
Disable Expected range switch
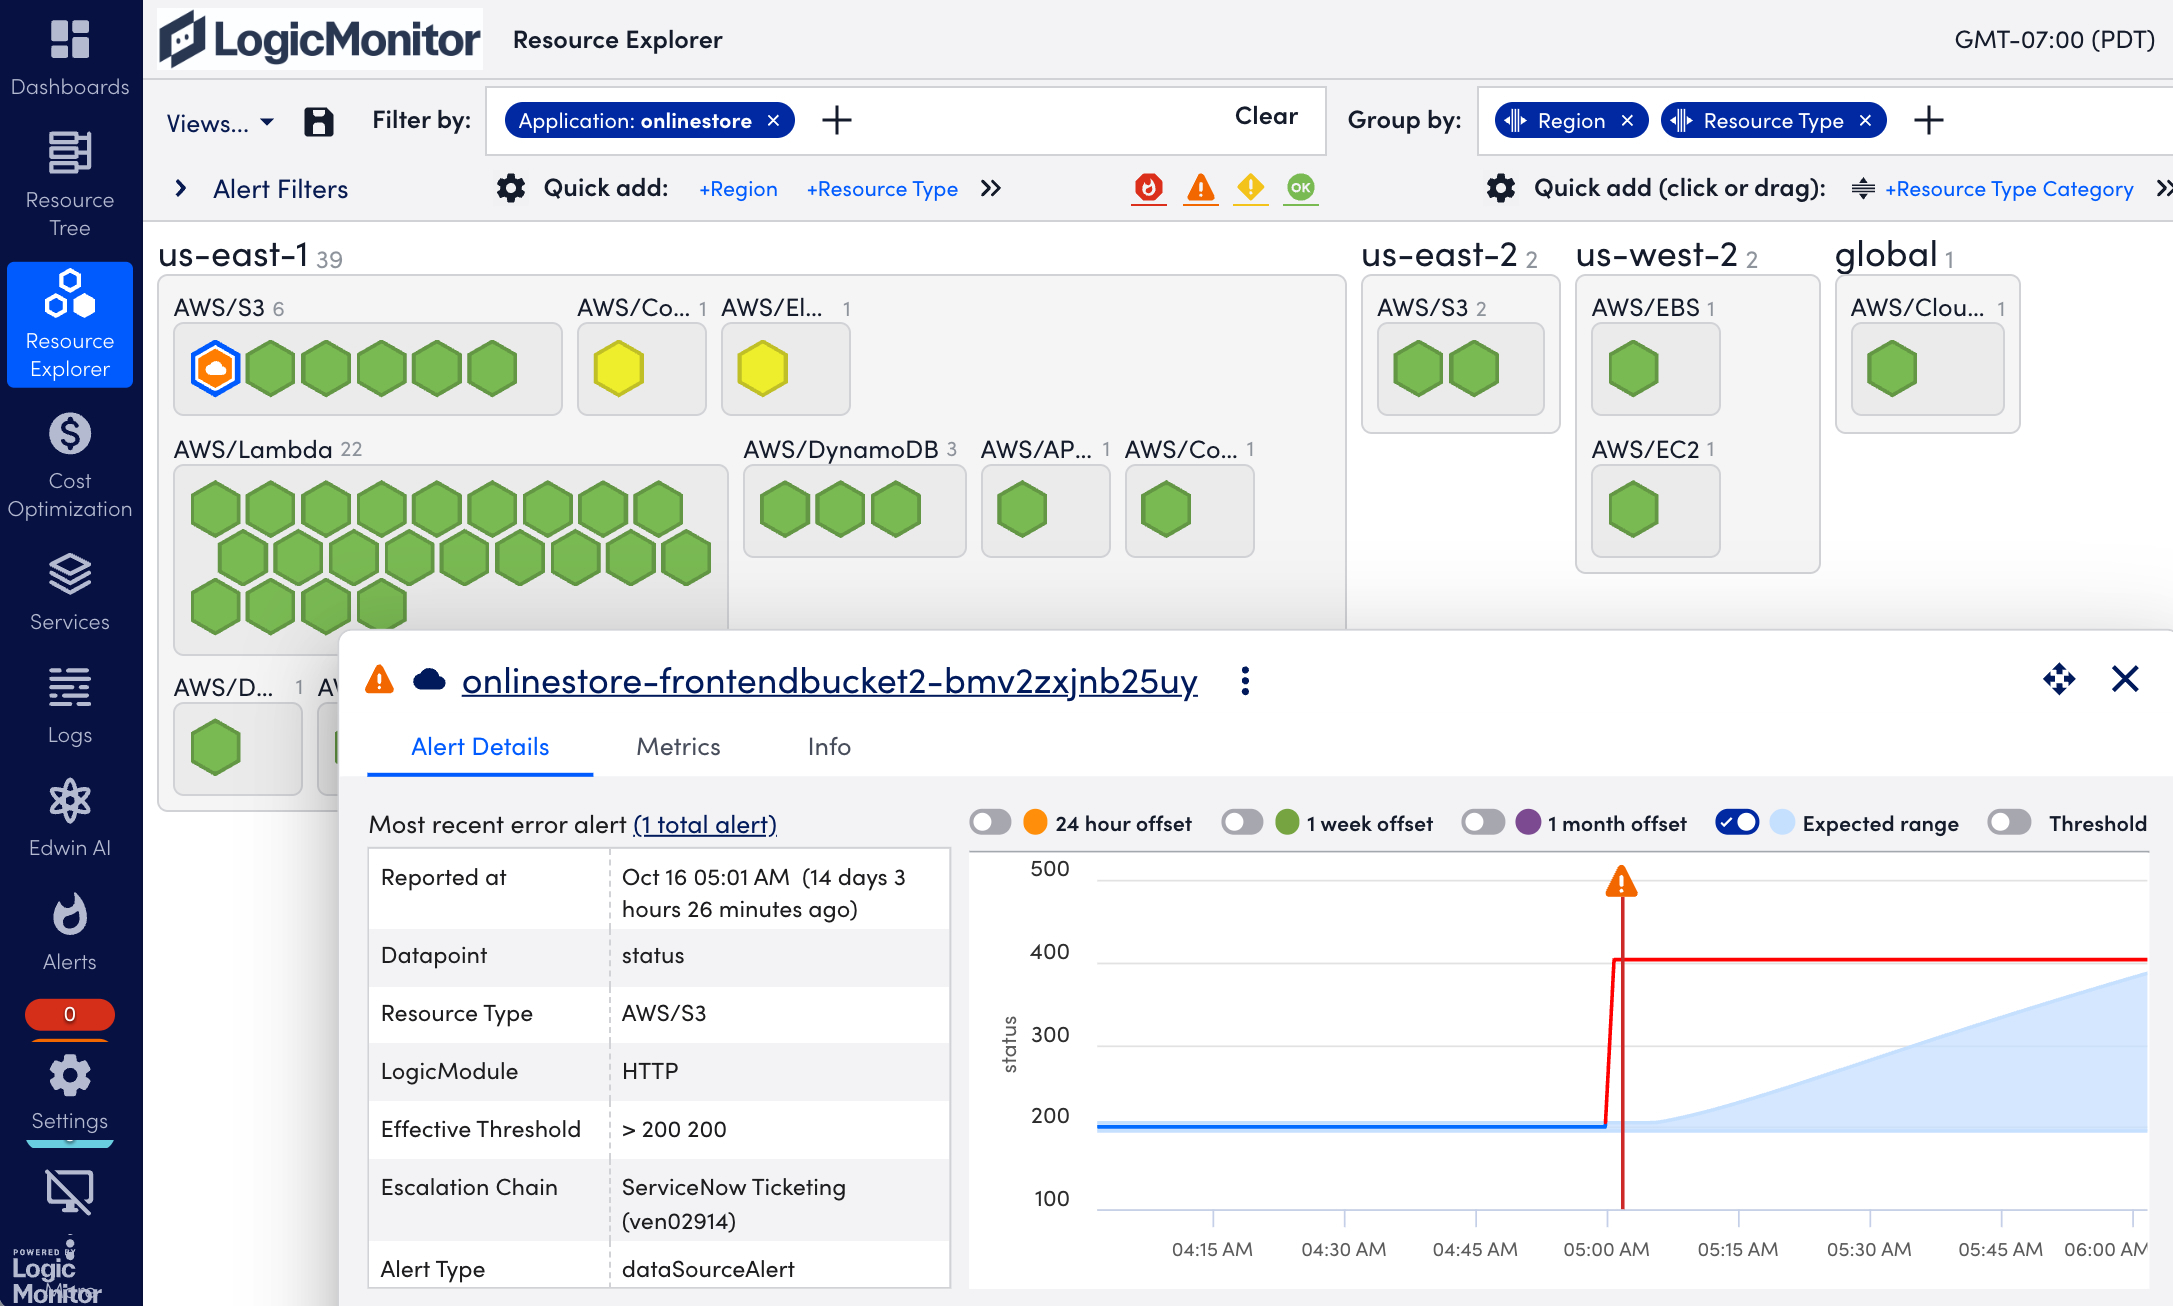click(1737, 822)
